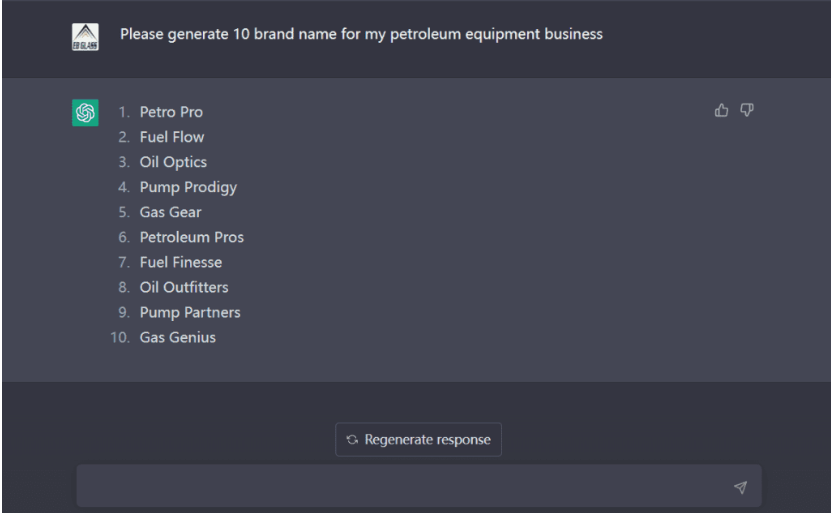Click the user prompt text about petroleum equipment
This screenshot has height=513, width=831.
coord(361,34)
